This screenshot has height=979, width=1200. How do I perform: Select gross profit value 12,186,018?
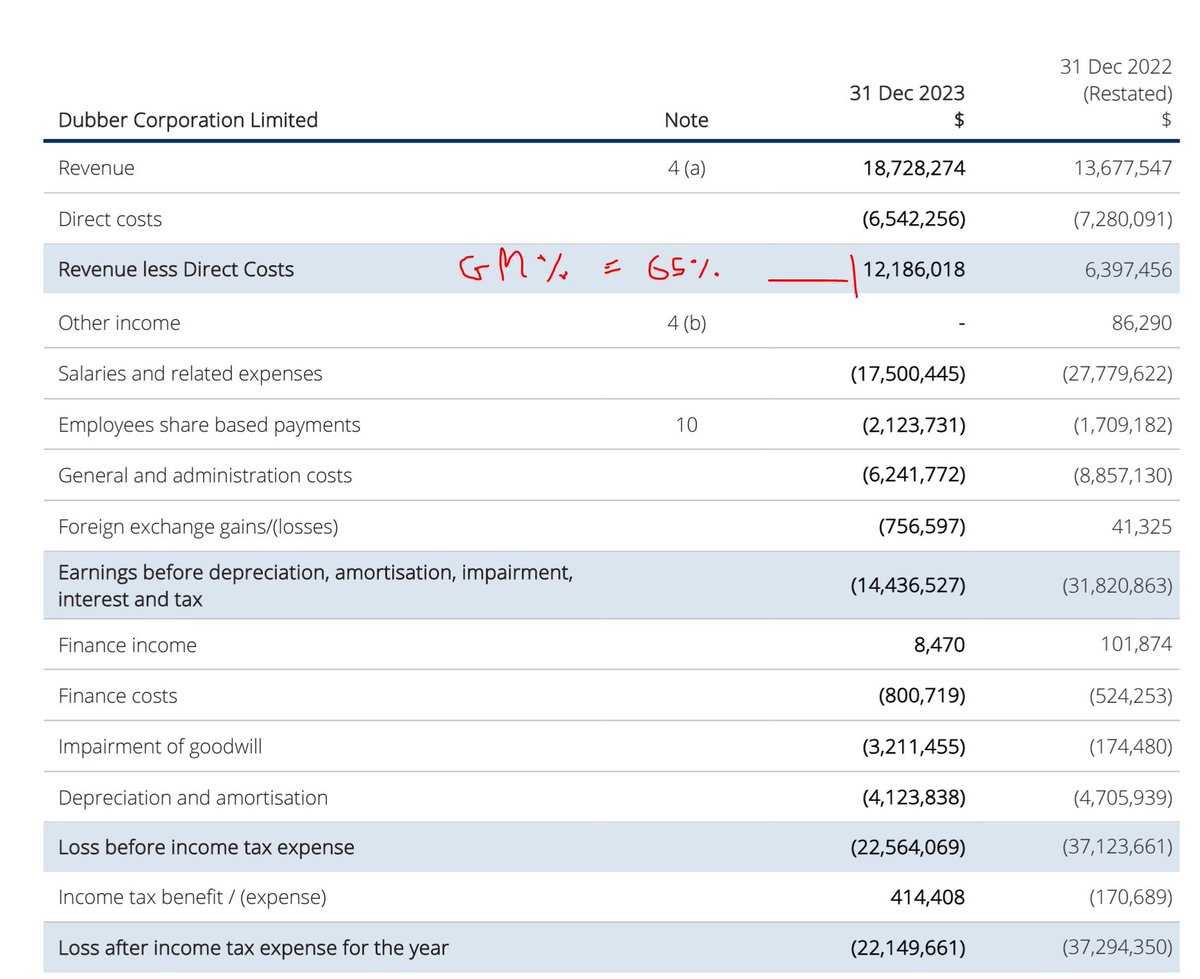coord(913,269)
